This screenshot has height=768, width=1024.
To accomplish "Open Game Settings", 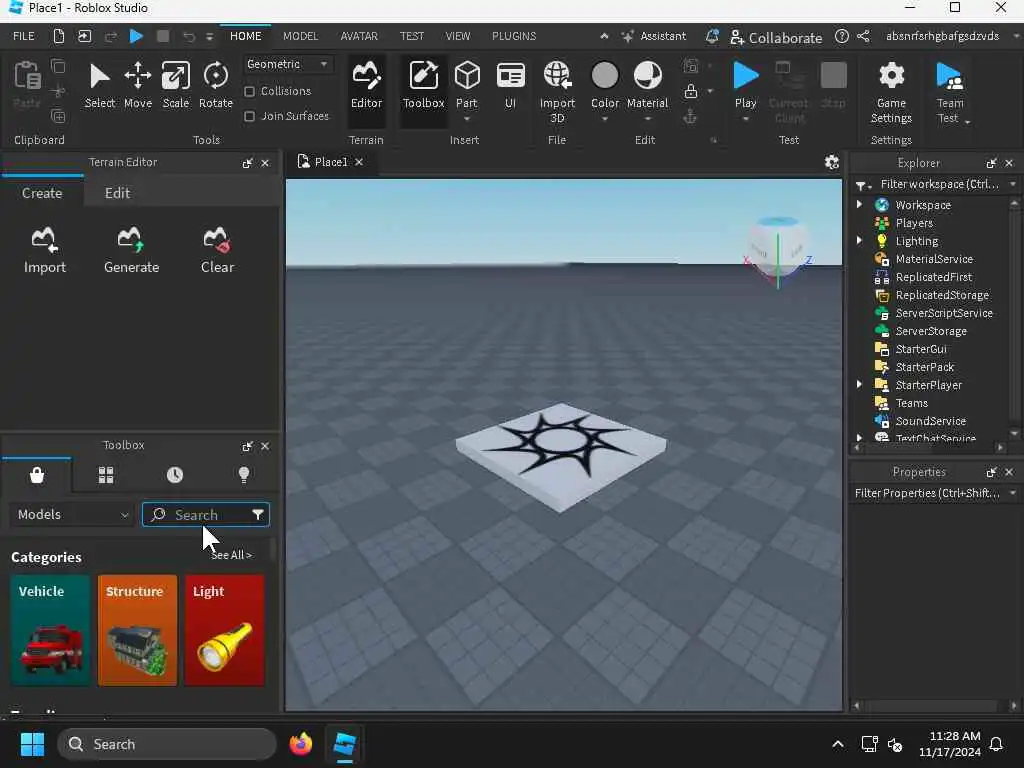I will (x=891, y=93).
